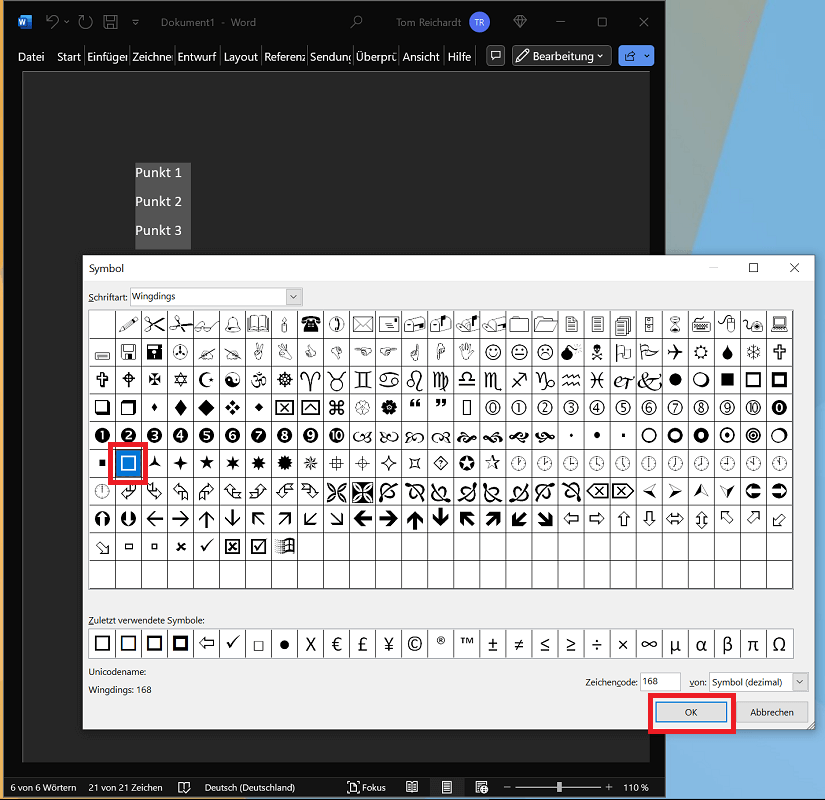Open the share button dropdown arrow
Image resolution: width=825 pixels, height=800 pixels.
pyautogui.click(x=647, y=56)
